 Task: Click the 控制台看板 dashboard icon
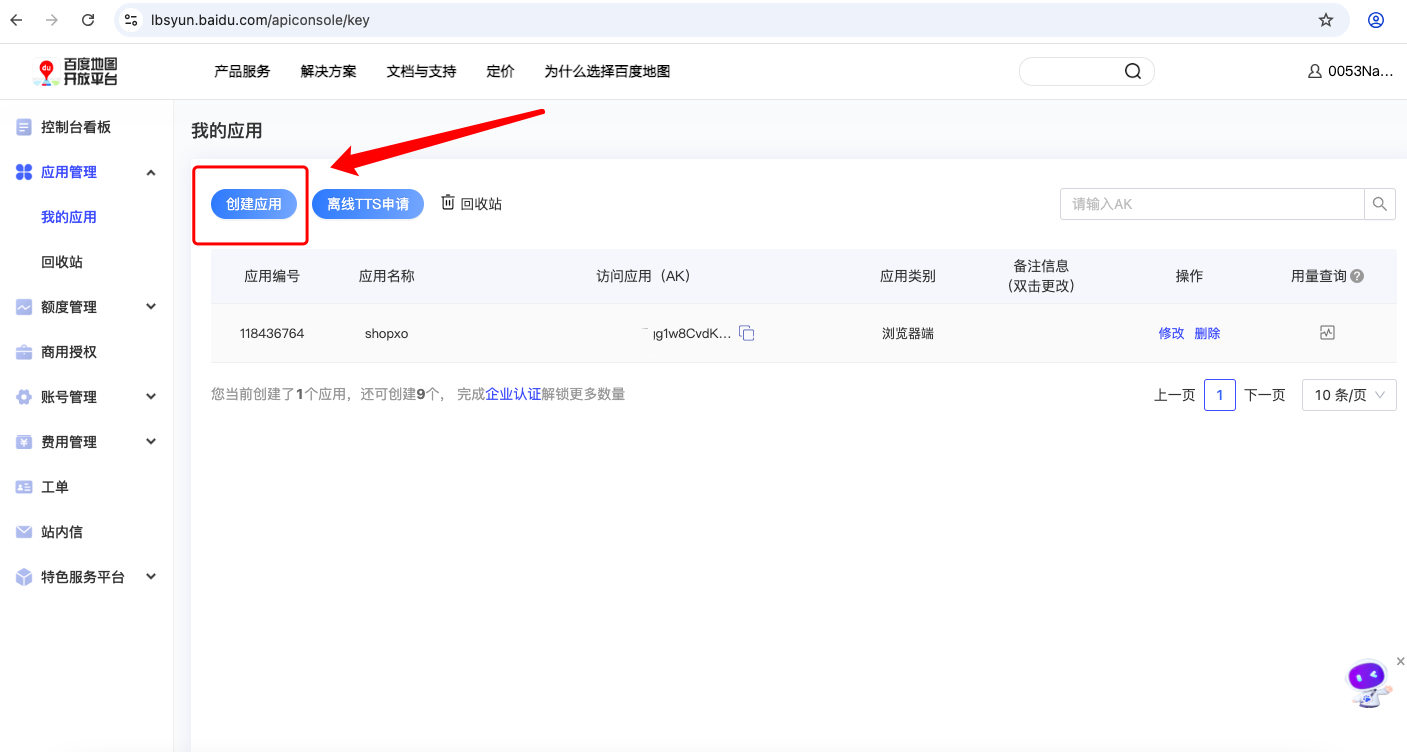point(24,127)
